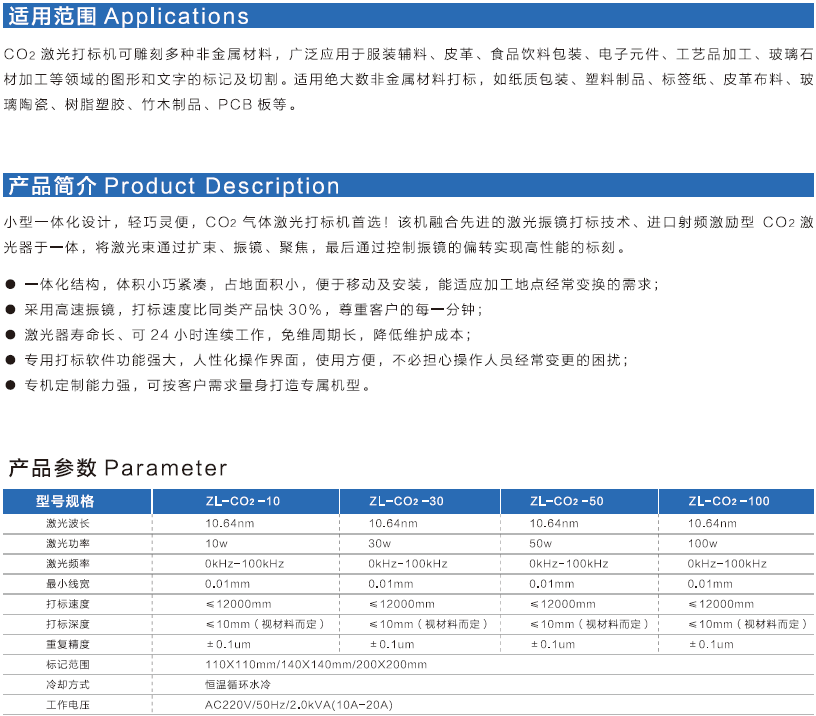Click the 打标速度 row label
The height and width of the screenshot is (716, 816).
coord(67,604)
